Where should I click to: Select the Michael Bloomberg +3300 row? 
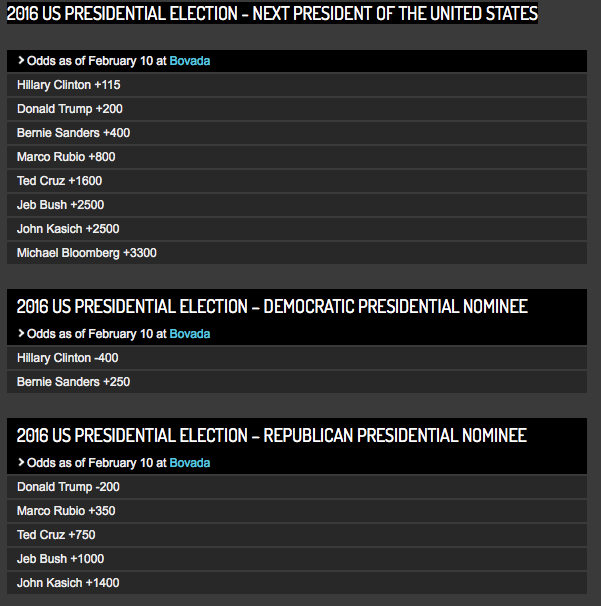(x=297, y=253)
